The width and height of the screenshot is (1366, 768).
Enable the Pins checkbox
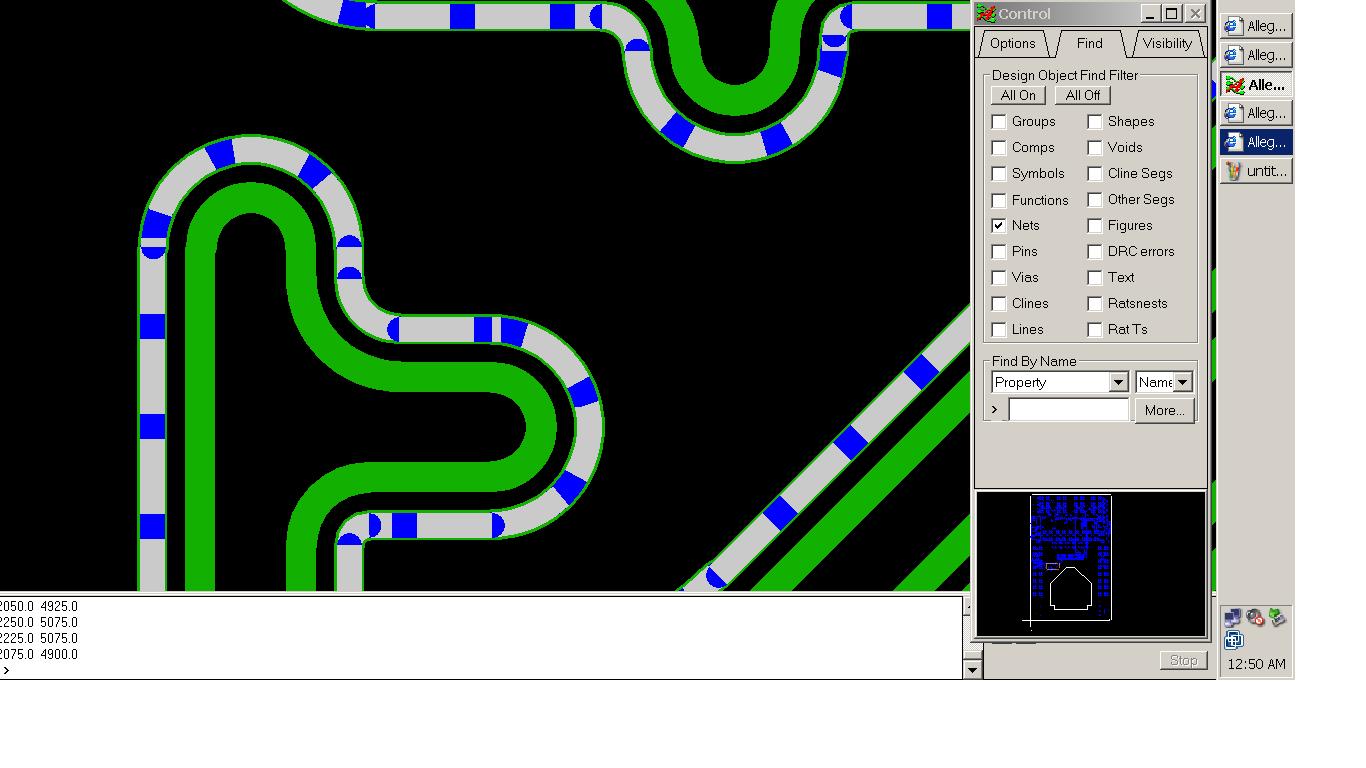click(x=999, y=251)
